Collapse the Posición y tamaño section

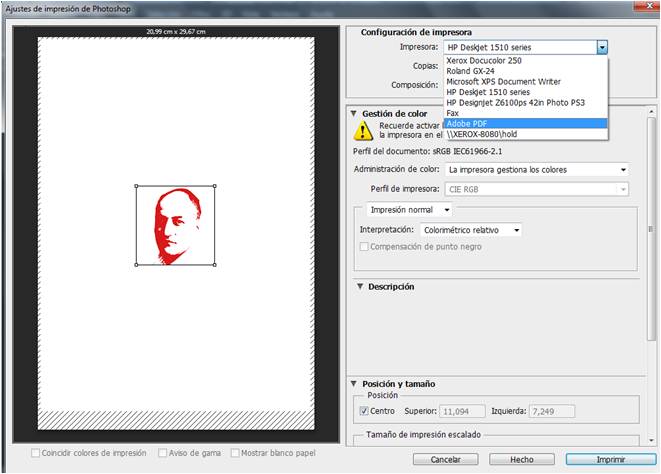click(x=354, y=384)
